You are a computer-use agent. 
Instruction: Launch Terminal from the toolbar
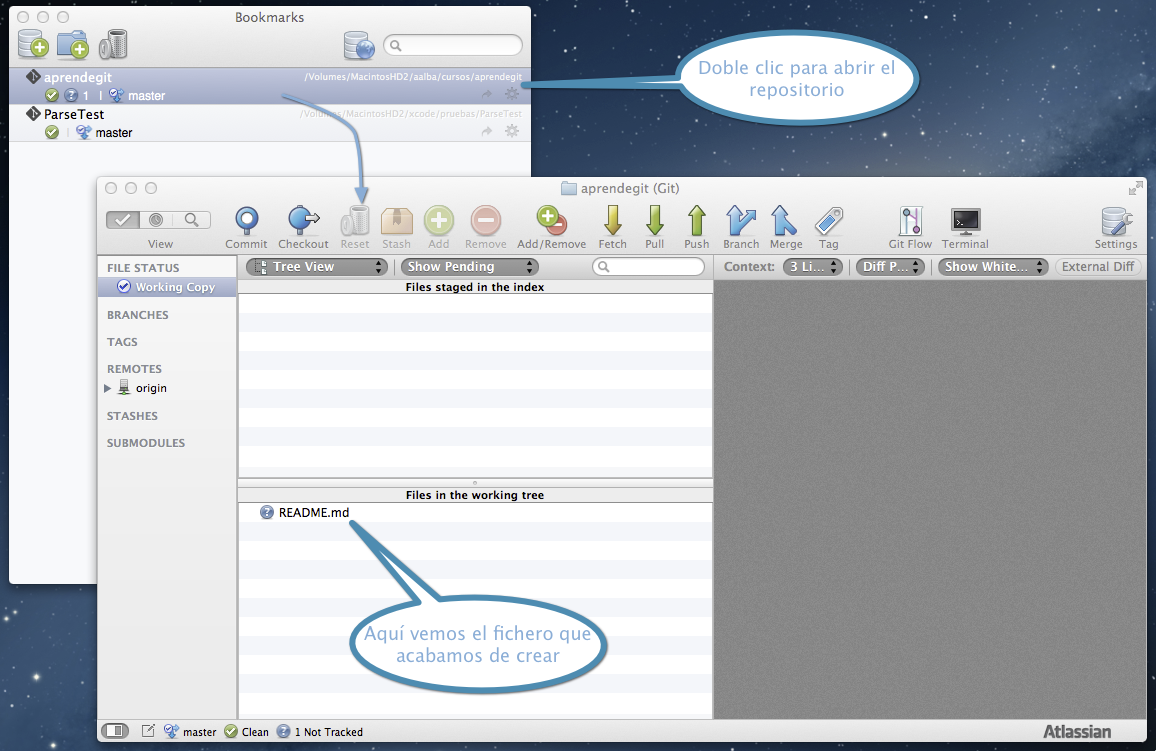click(965, 221)
